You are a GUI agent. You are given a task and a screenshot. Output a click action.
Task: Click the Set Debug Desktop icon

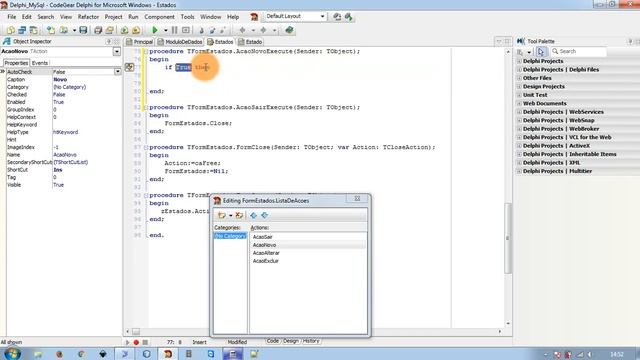[349, 17]
